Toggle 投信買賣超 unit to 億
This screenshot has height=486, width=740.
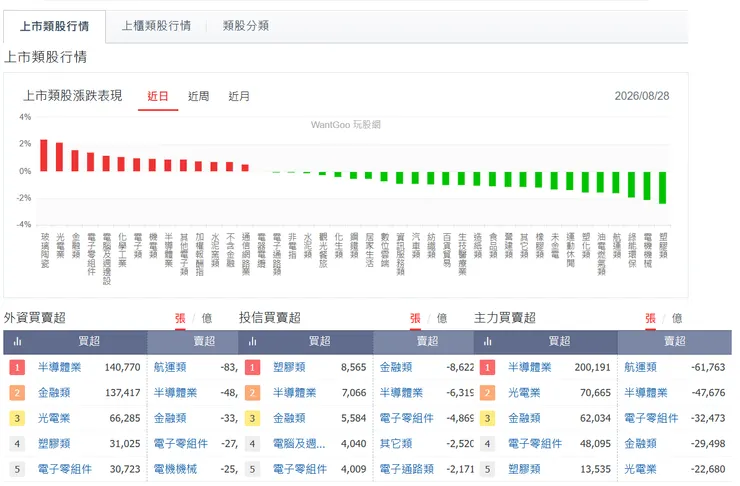click(x=442, y=318)
